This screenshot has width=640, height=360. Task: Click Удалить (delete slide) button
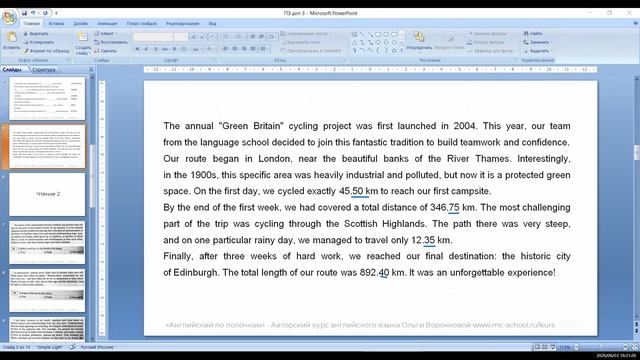pos(105,51)
